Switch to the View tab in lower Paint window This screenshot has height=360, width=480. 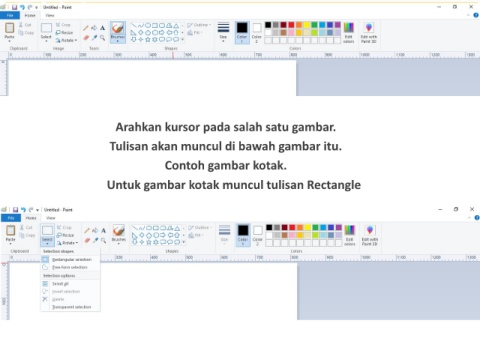(51, 218)
